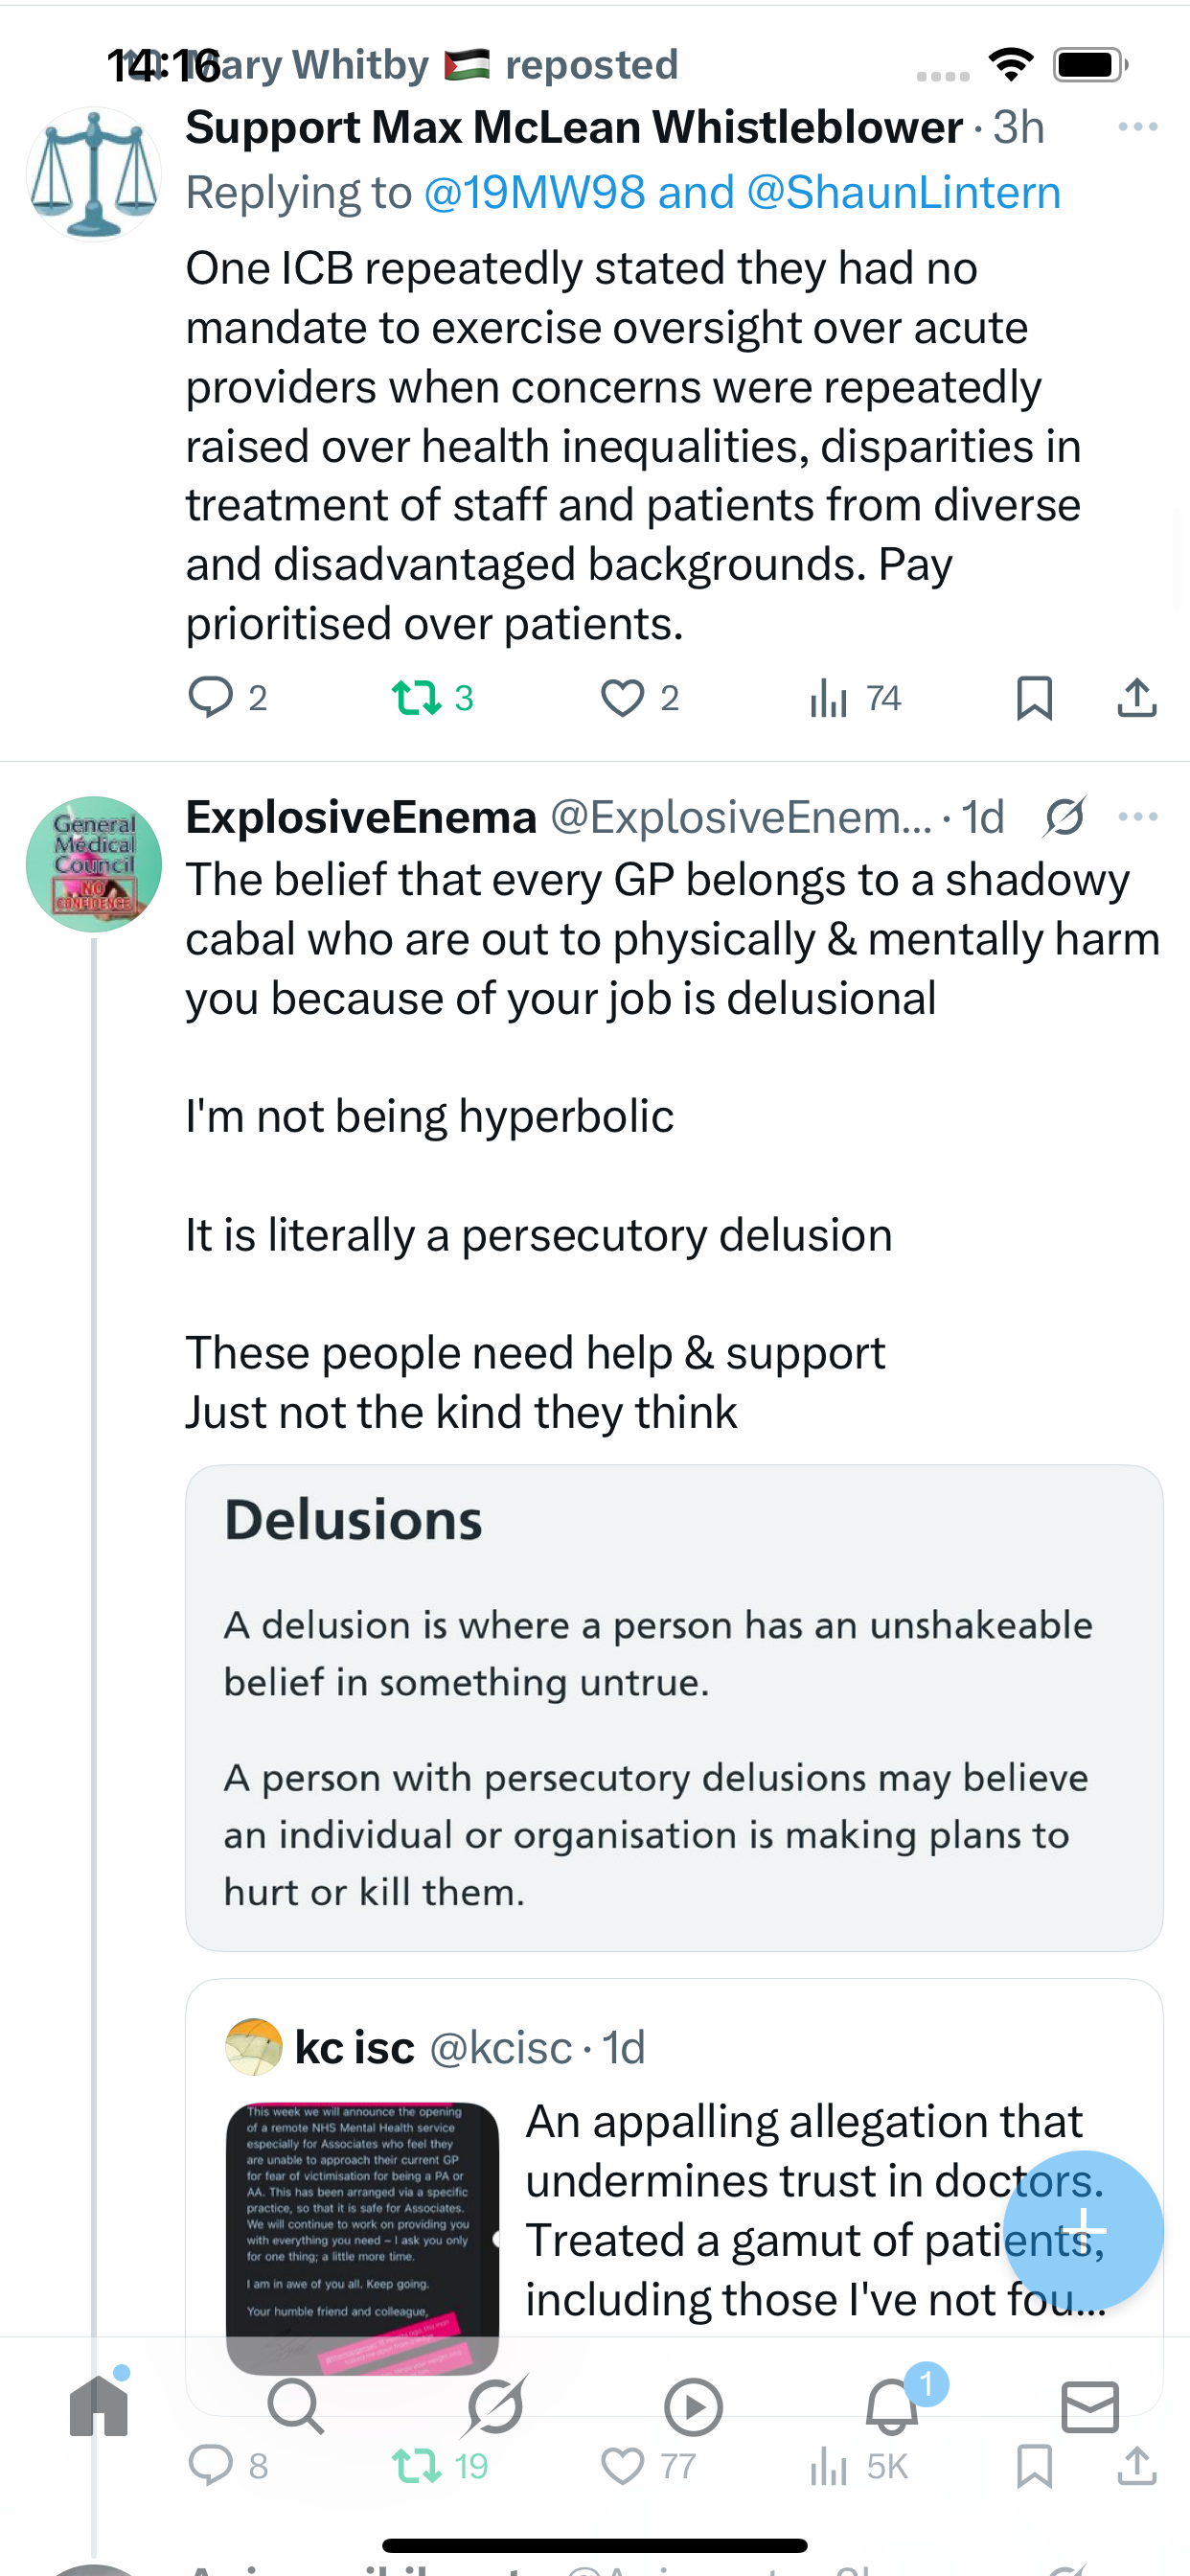The height and width of the screenshot is (2576, 1190).
Task: Open the @19MW98 and @ShaunLintern mention link
Action: click(x=741, y=192)
